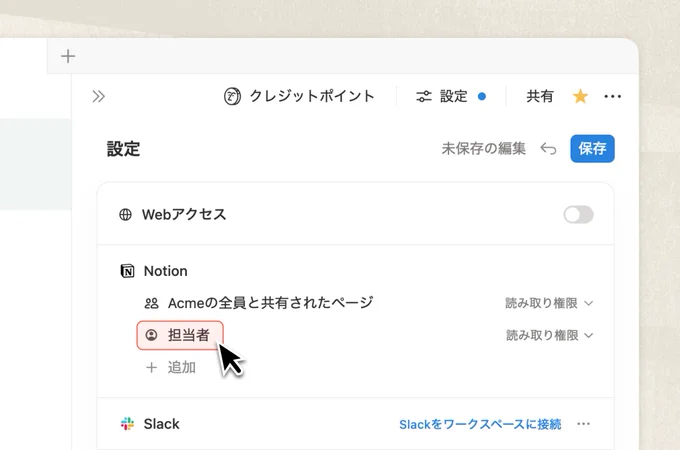
Task: Click the Webアクセス label text
Action: tap(184, 215)
